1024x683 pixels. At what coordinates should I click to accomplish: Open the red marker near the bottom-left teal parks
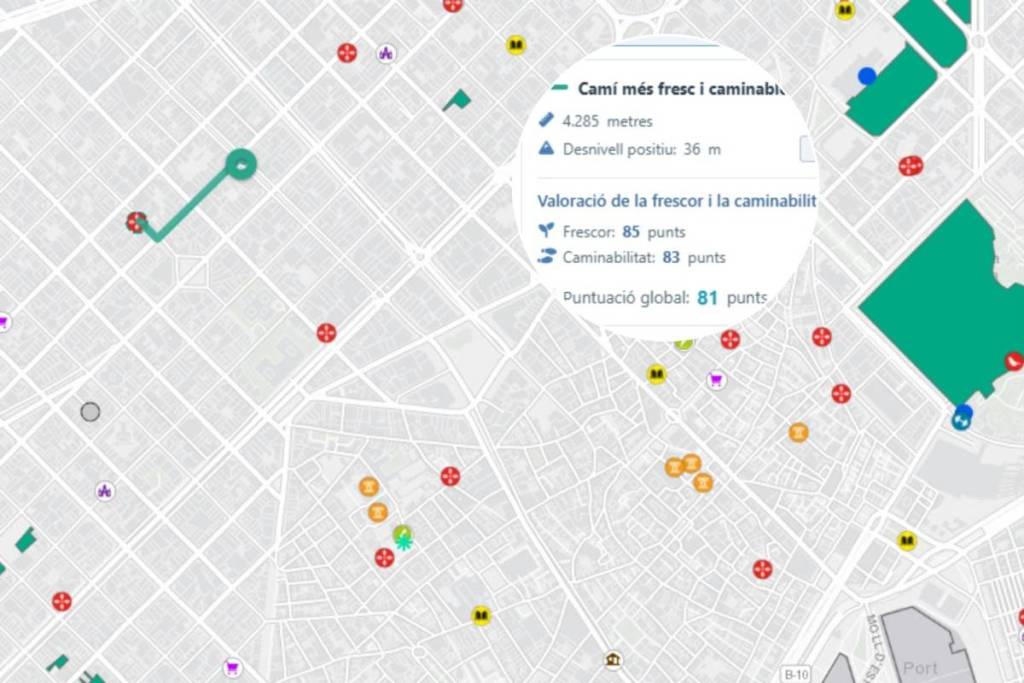click(62, 601)
